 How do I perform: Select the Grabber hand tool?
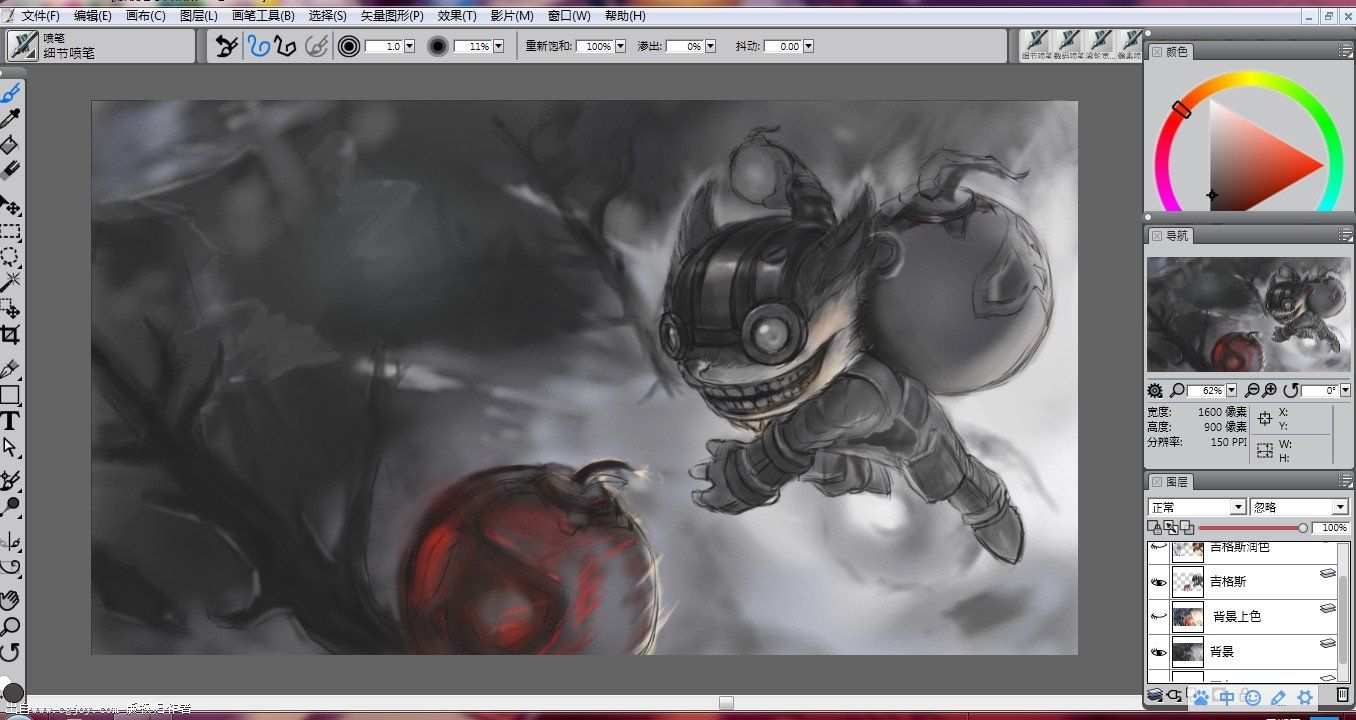[11, 600]
